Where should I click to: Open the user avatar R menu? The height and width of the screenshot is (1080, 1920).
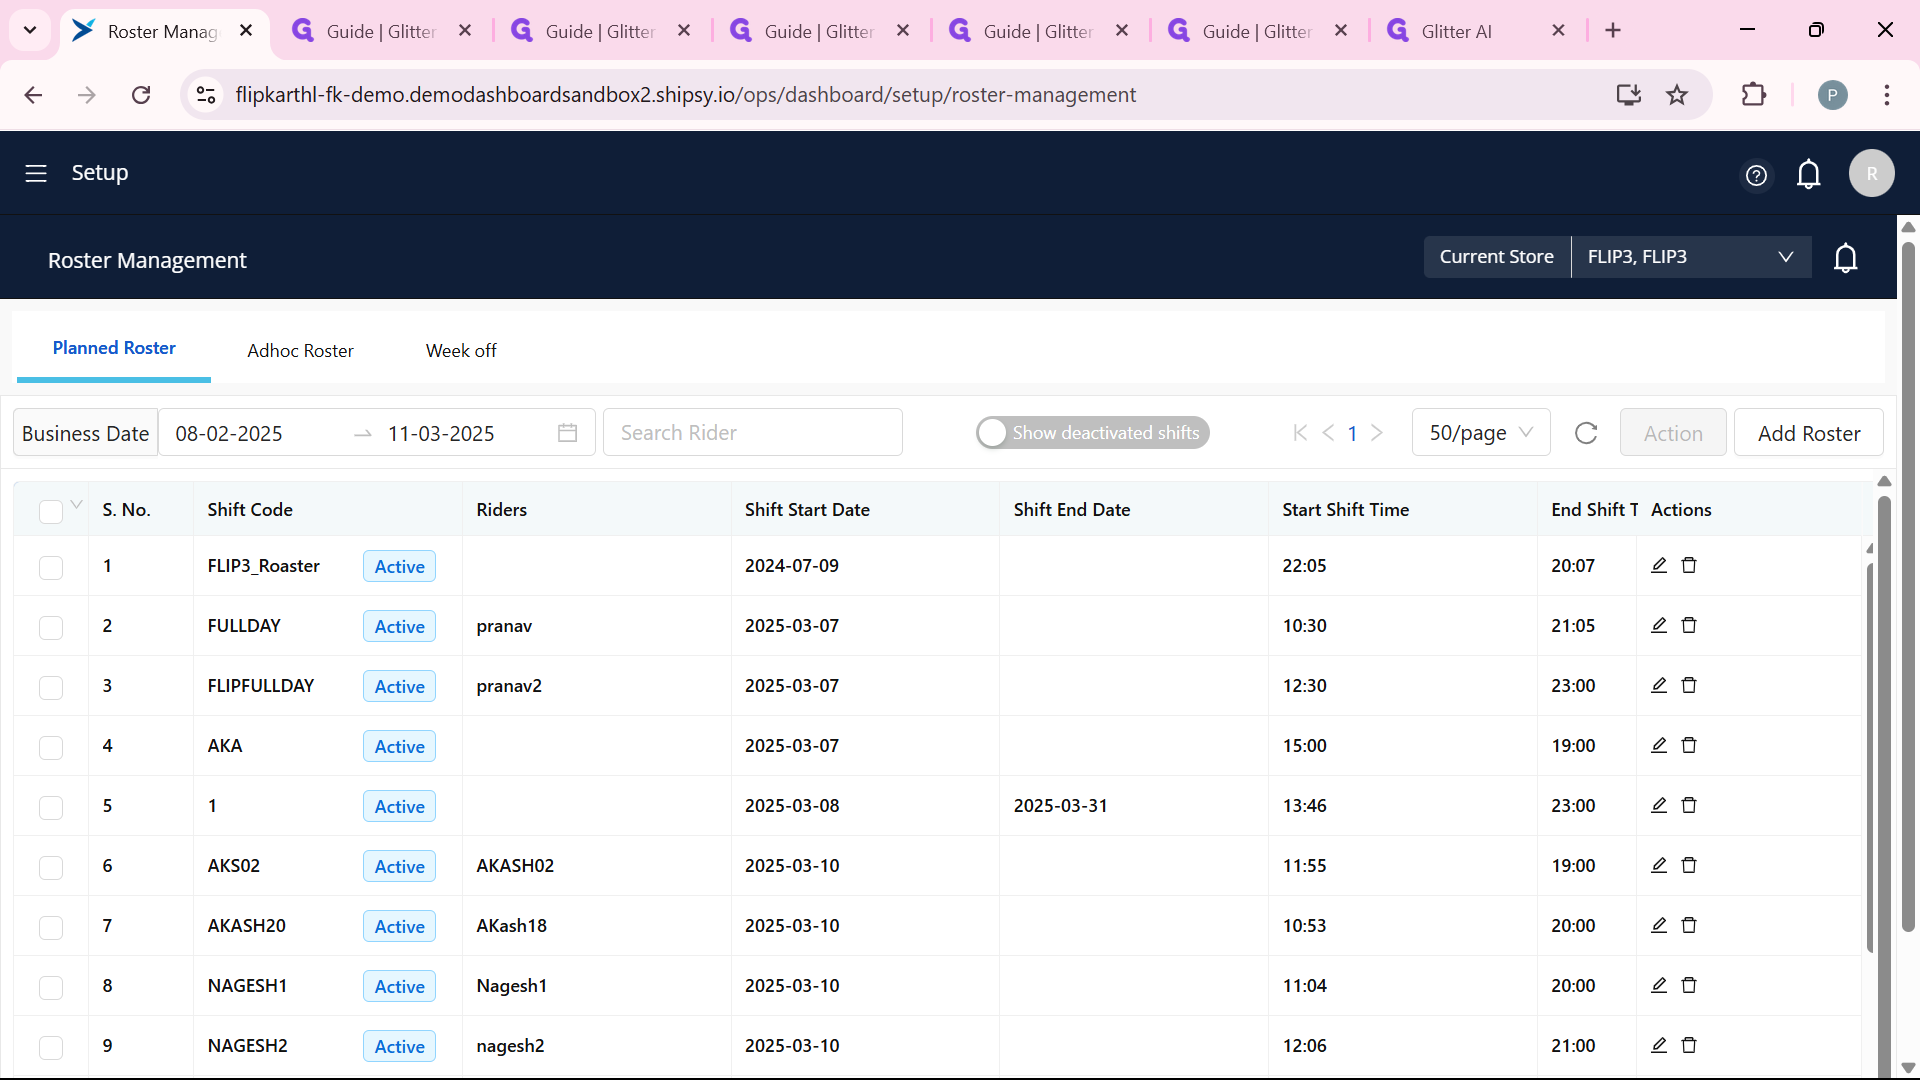[x=1872, y=173]
